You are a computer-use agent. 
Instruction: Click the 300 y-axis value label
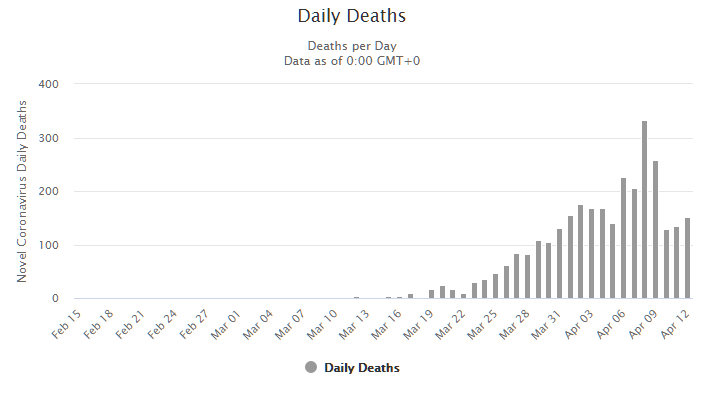tap(48, 139)
